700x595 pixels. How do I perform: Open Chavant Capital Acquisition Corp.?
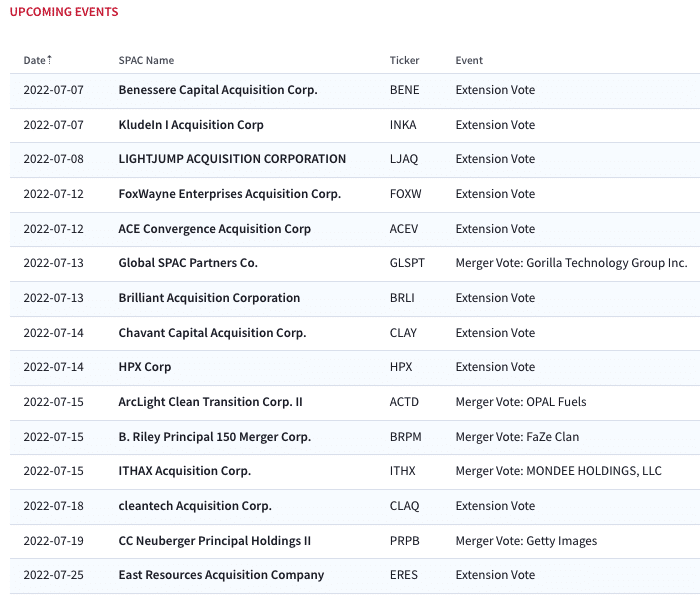point(212,333)
